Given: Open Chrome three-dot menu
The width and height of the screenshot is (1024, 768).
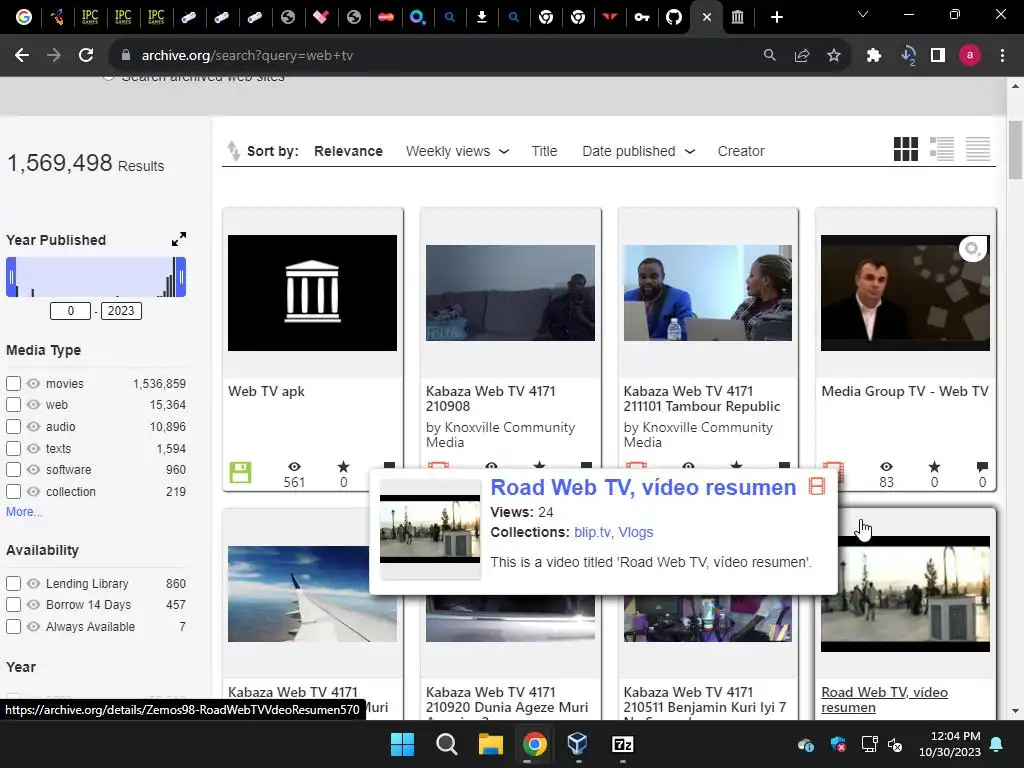Looking at the screenshot, I should coord(1002,56).
